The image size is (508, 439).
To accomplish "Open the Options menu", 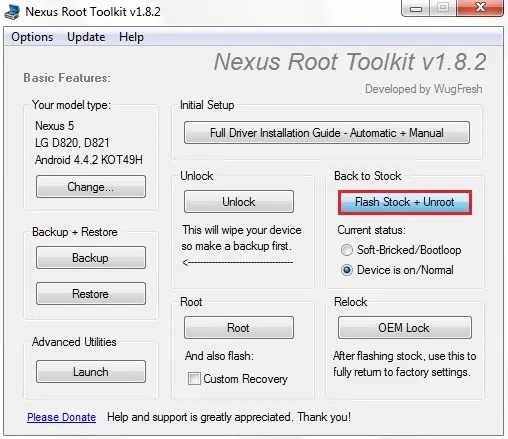I will pyautogui.click(x=32, y=37).
